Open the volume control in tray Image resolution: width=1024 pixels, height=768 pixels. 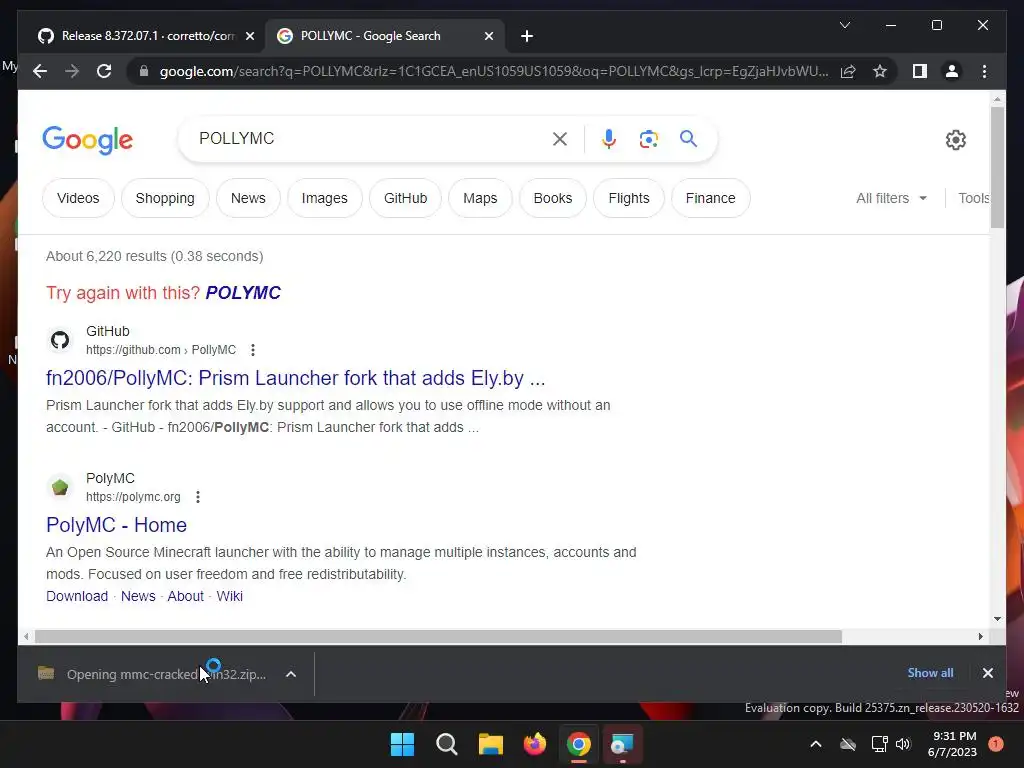point(903,744)
